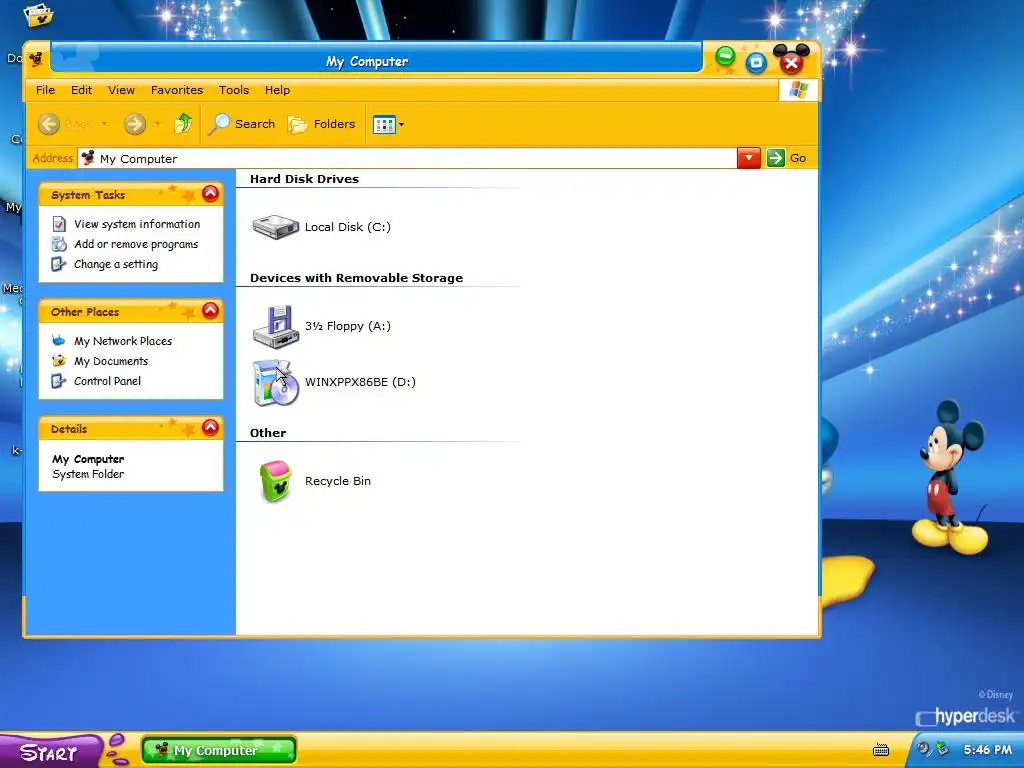Click the View system information icon
The width and height of the screenshot is (1024, 768).
59,224
